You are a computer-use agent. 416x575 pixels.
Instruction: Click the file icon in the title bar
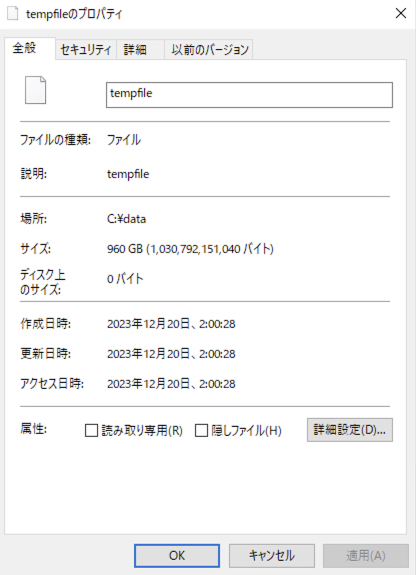pos(12,14)
